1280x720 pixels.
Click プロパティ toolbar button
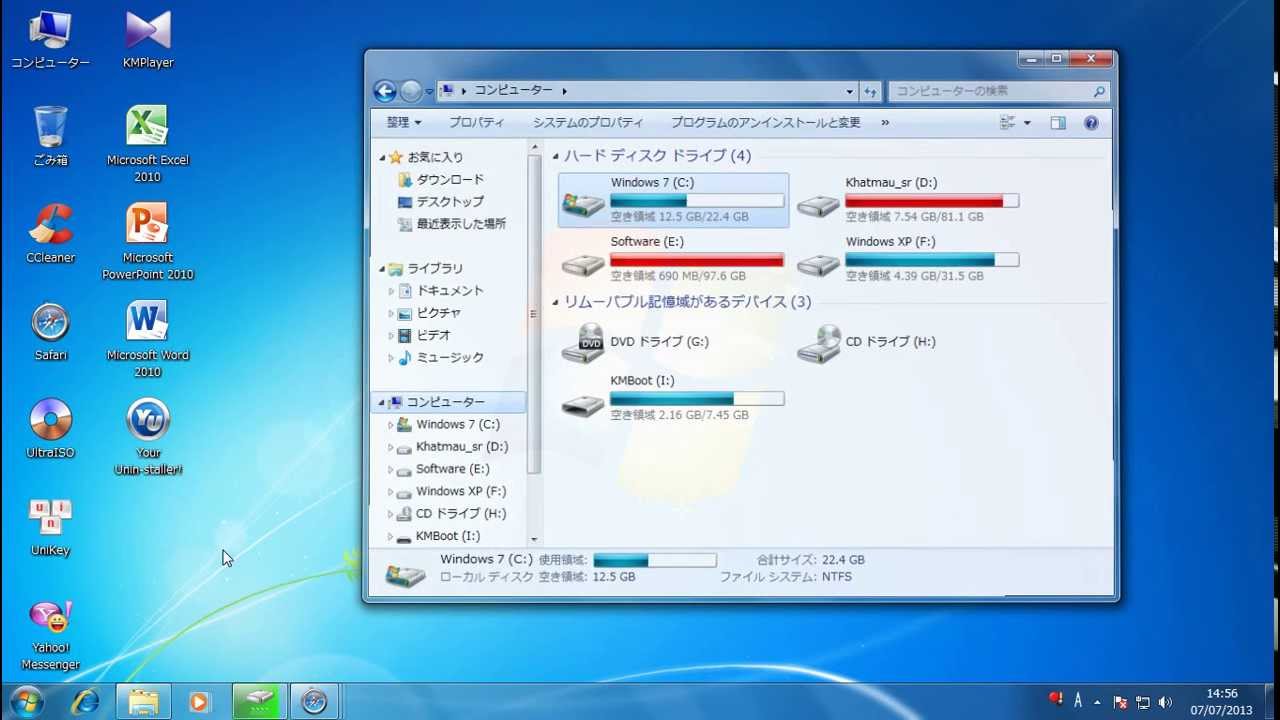click(x=476, y=123)
